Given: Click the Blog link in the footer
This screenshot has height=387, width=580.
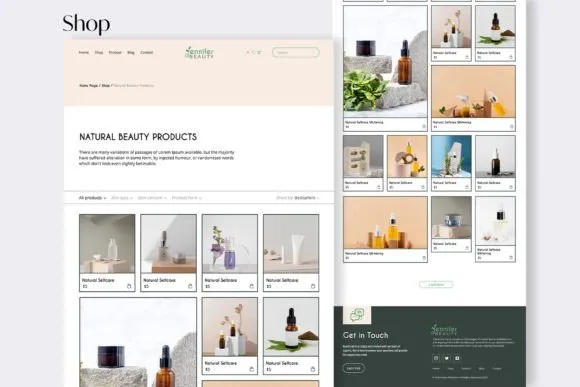Looking at the screenshot, I should [x=481, y=369].
